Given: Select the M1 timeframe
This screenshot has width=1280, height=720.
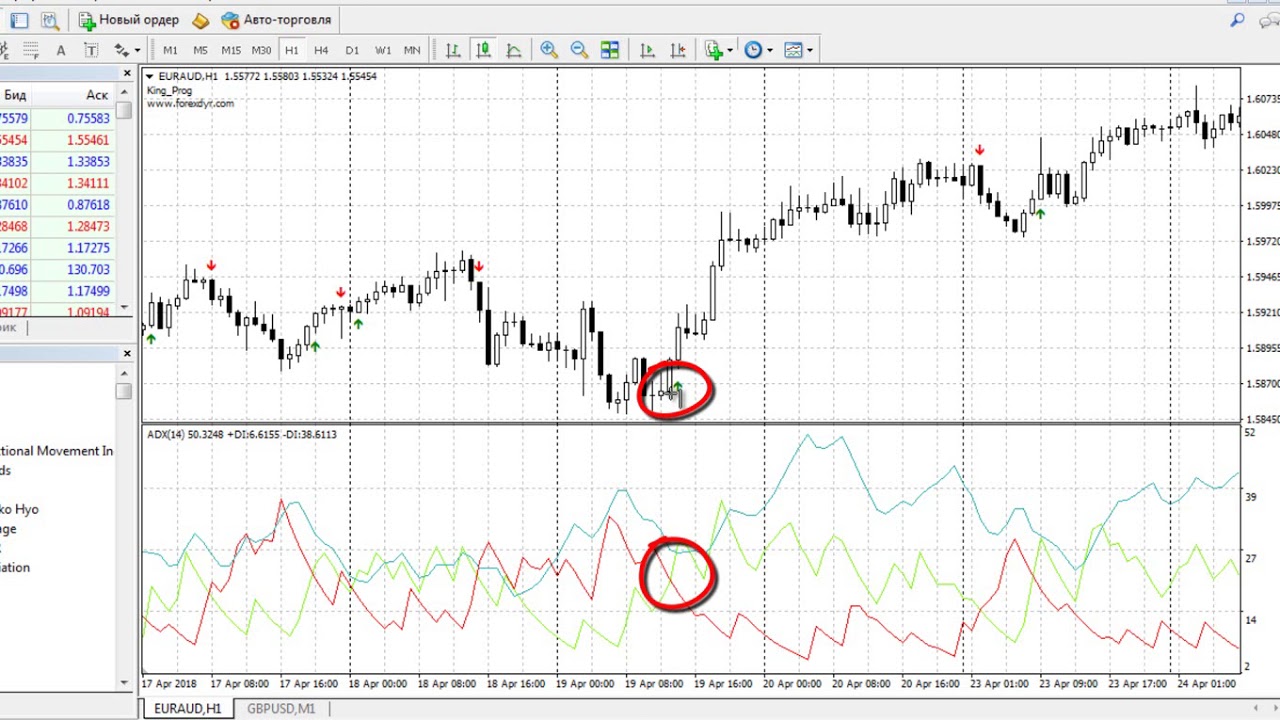Looking at the screenshot, I should click(x=170, y=50).
